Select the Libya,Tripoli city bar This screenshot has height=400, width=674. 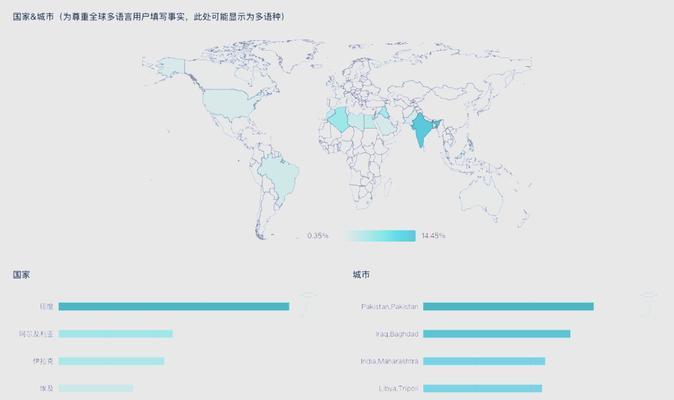click(482, 388)
